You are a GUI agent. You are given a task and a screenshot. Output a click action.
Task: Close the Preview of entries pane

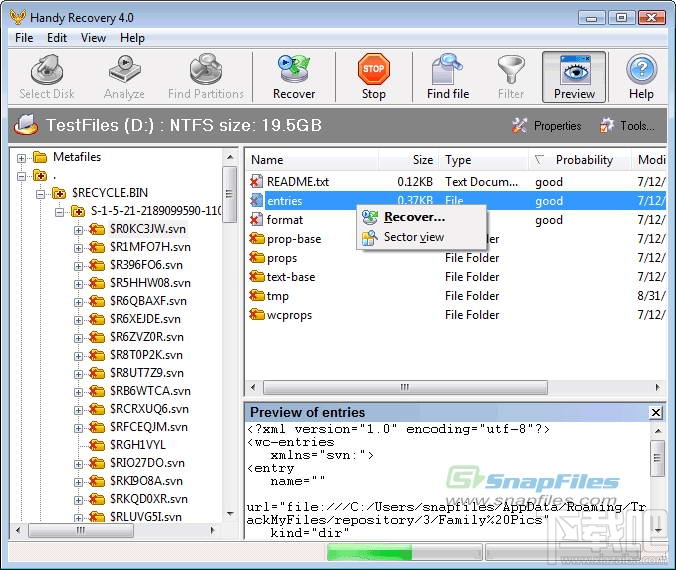pos(656,413)
